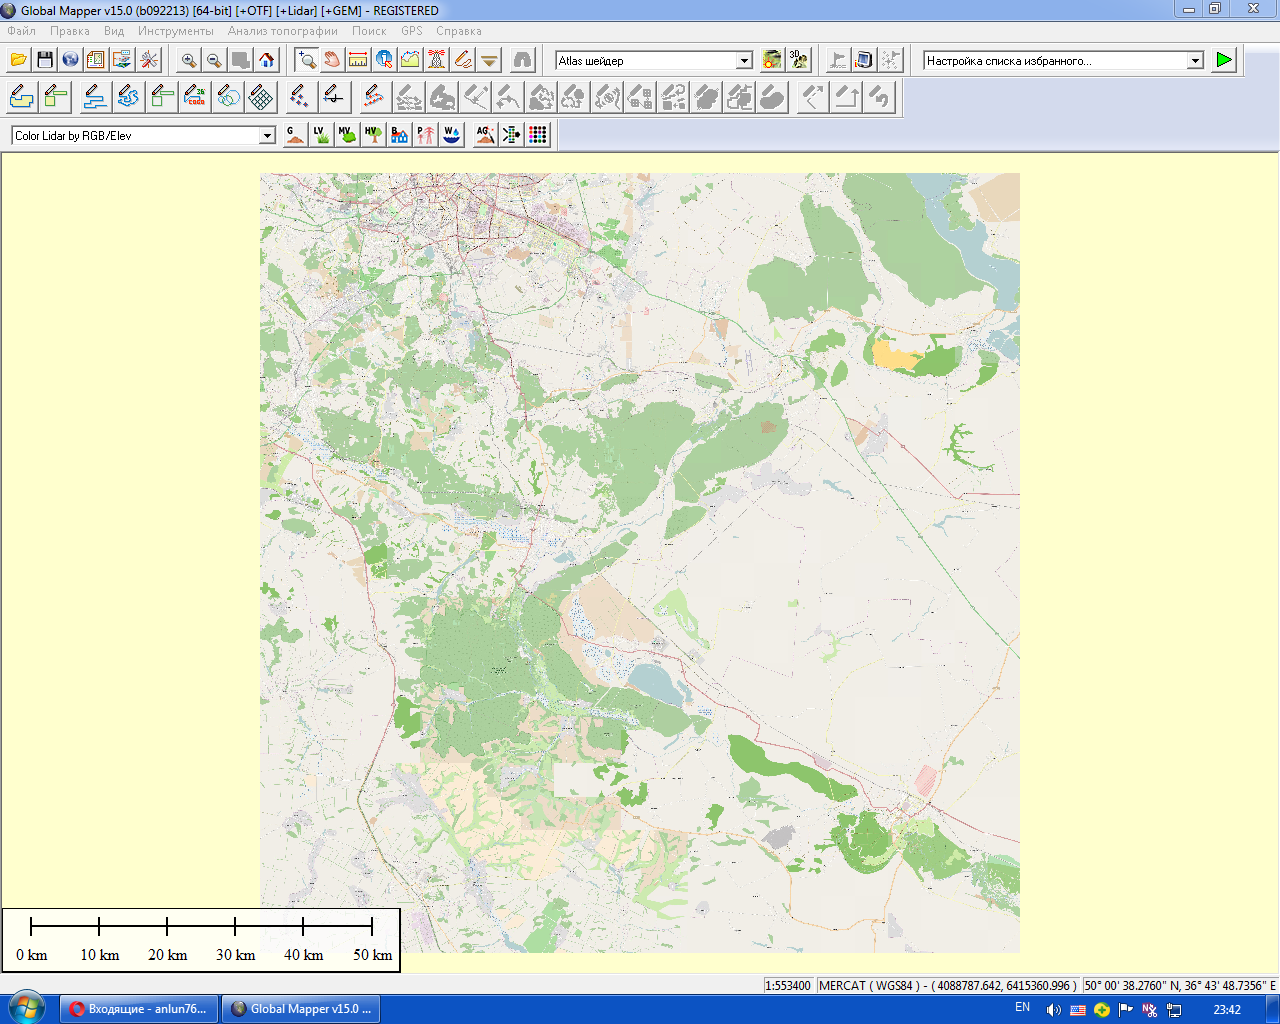Open the 3D view window
The height and width of the screenshot is (1024, 1280).
[798, 60]
